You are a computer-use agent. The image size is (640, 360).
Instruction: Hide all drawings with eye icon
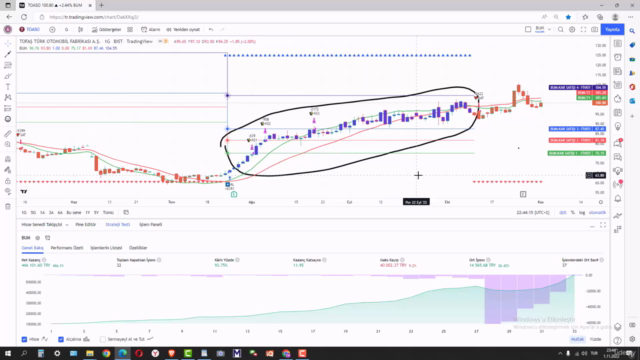tap(8, 191)
